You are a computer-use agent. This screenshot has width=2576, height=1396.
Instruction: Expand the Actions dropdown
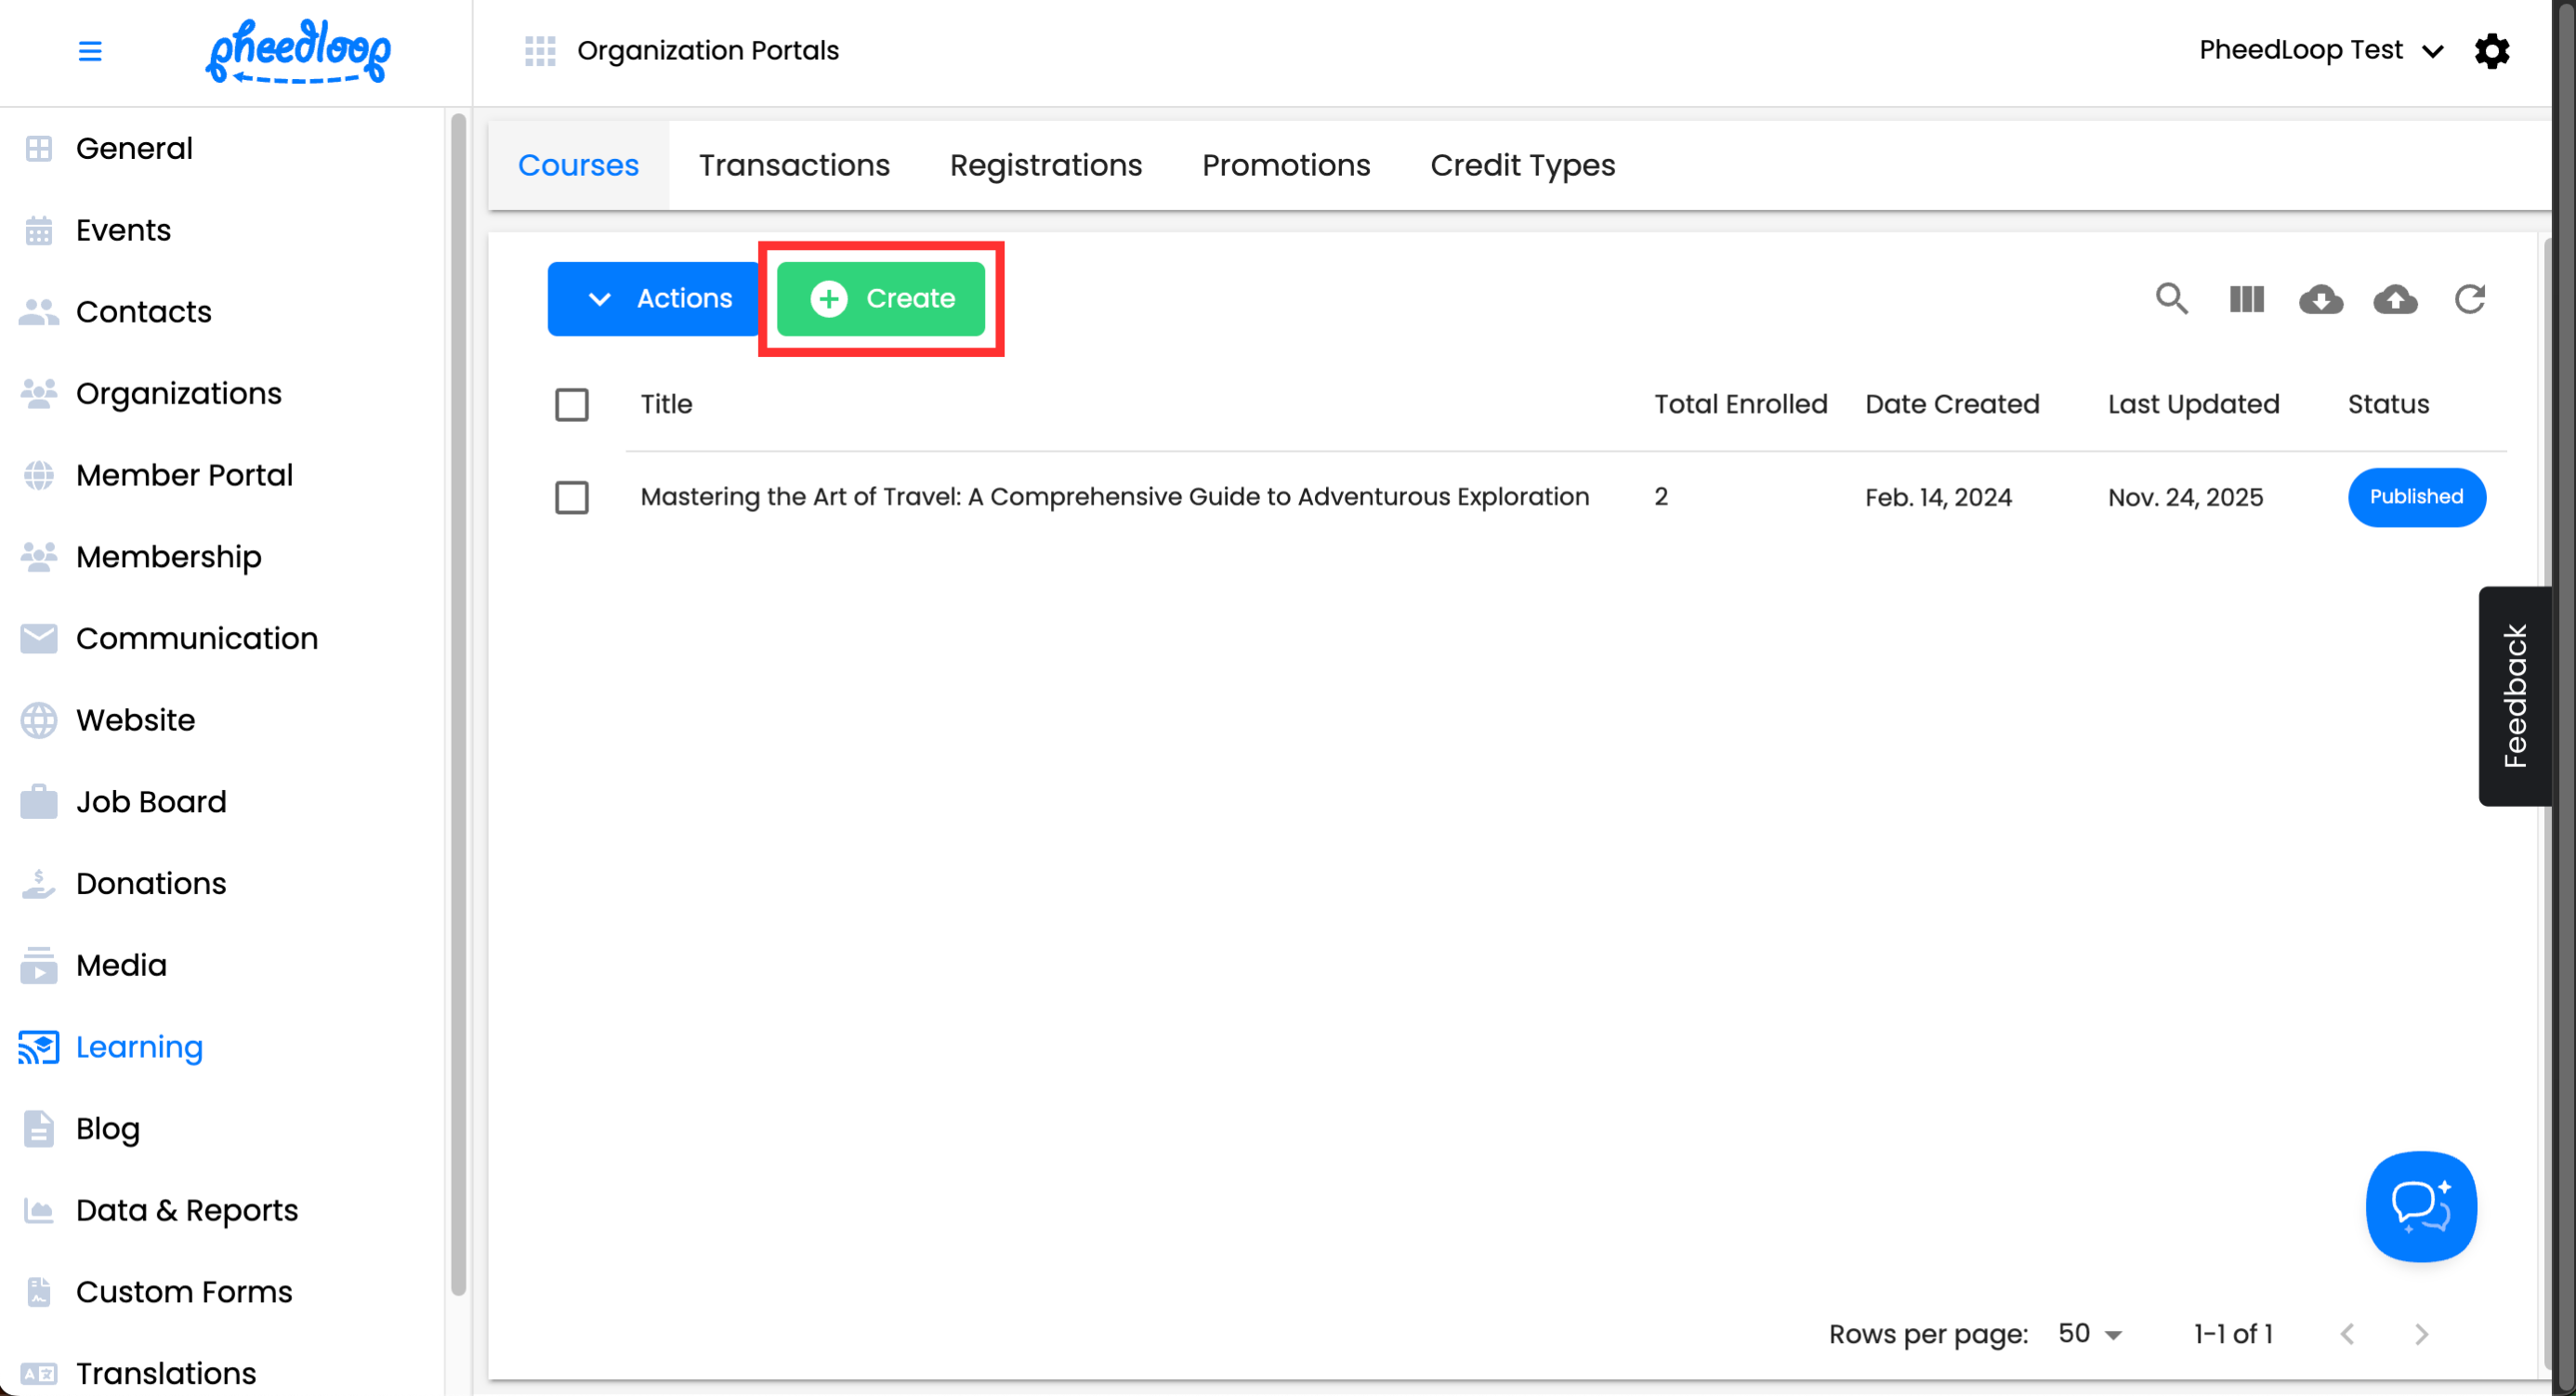coord(655,299)
